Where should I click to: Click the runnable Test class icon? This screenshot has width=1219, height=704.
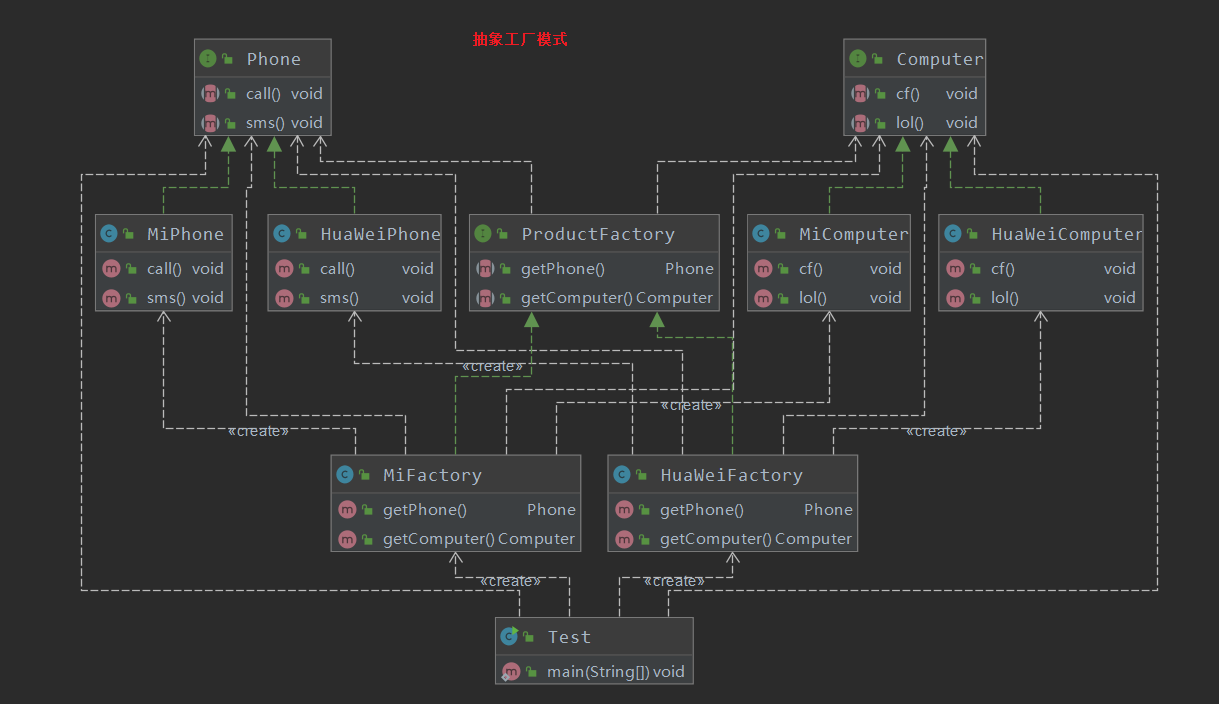tap(510, 636)
